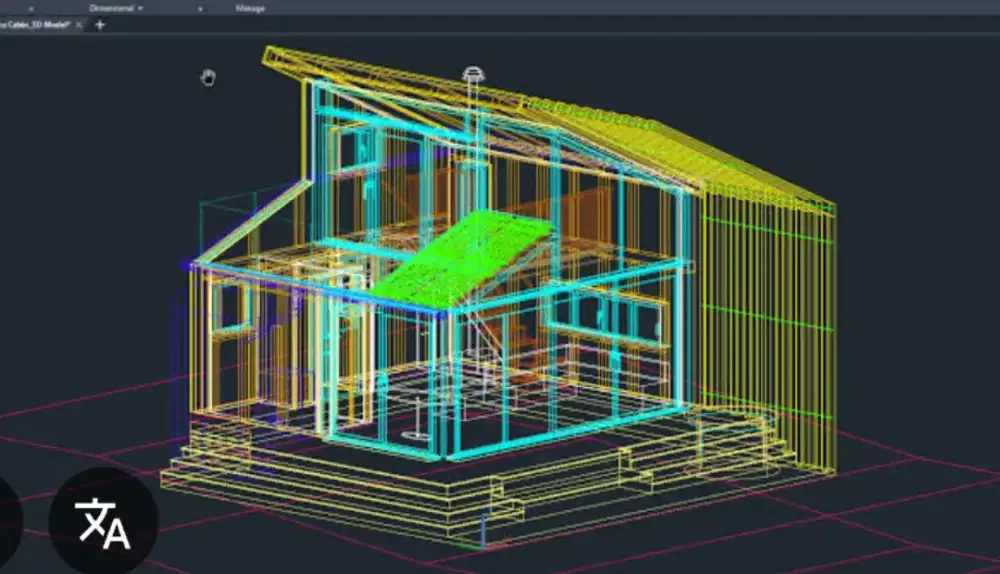Select the chimney vent cap above roof
This screenshot has width=1000, height=574.
pos(473,74)
